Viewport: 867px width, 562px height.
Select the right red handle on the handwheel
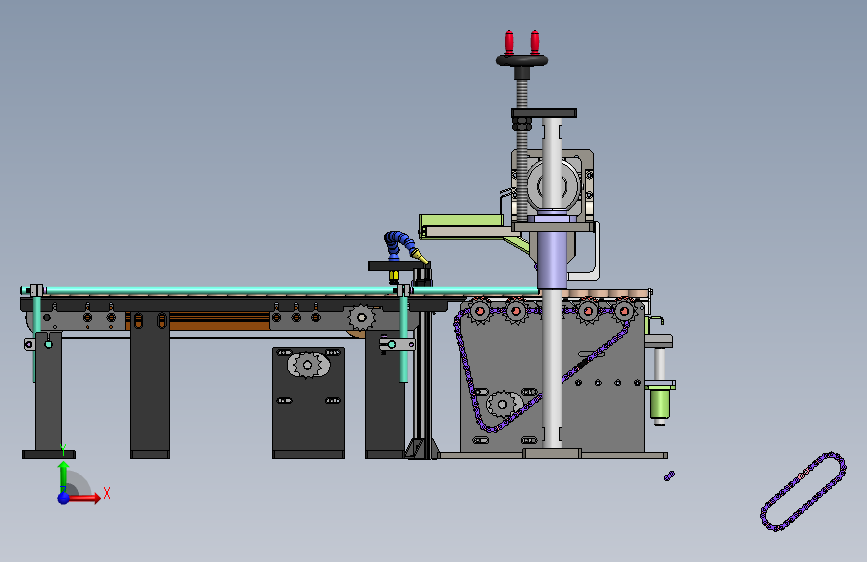pyautogui.click(x=535, y=42)
